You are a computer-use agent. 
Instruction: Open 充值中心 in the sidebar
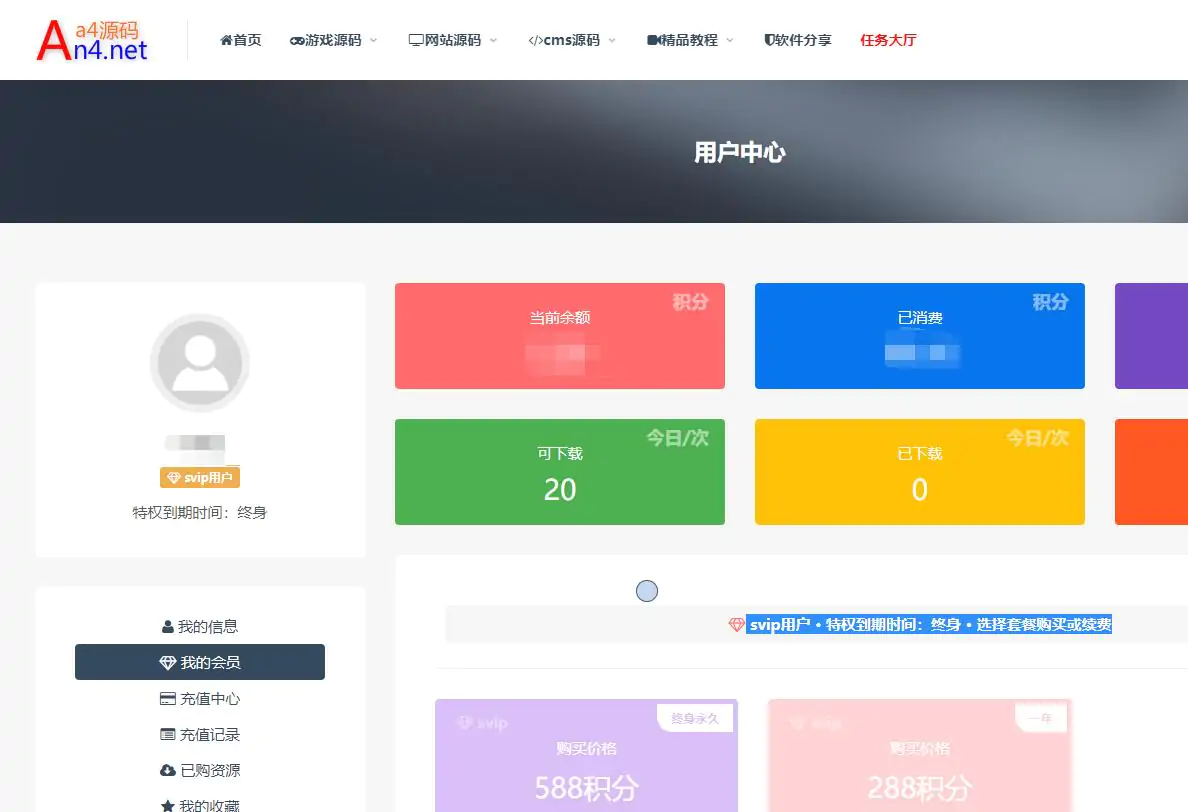click(200, 698)
